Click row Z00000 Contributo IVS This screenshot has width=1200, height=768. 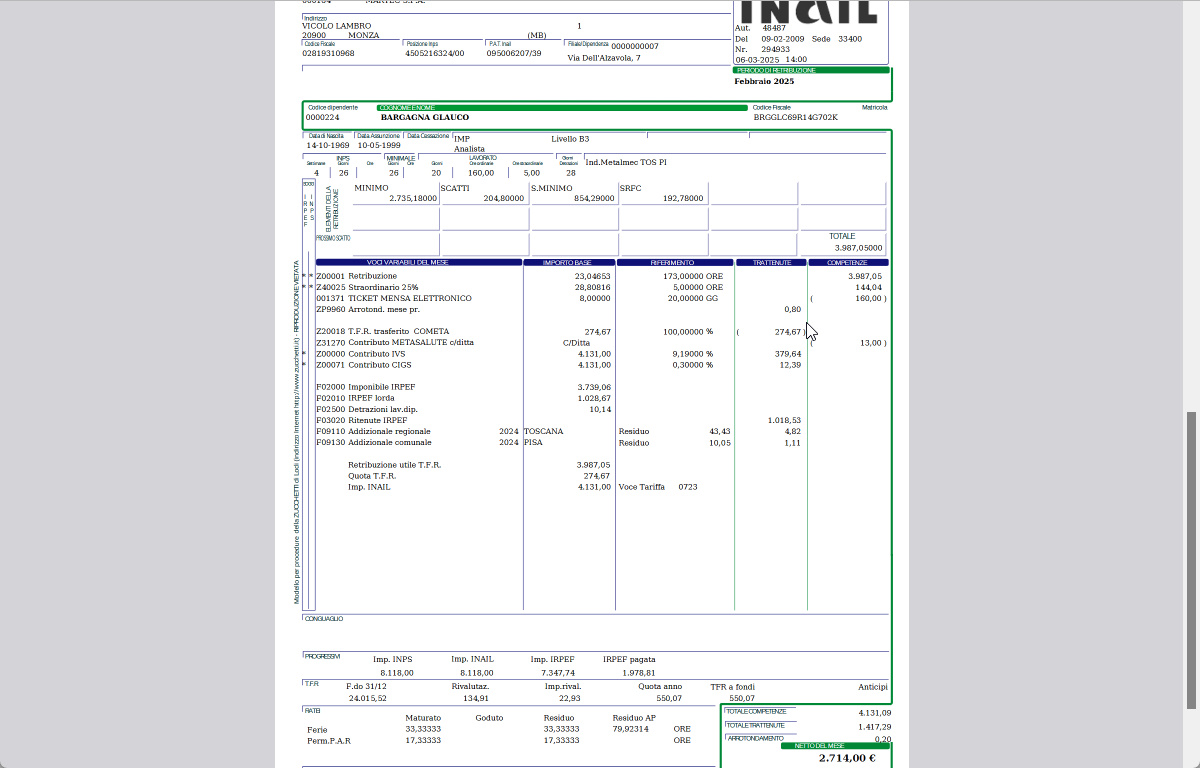coord(601,353)
